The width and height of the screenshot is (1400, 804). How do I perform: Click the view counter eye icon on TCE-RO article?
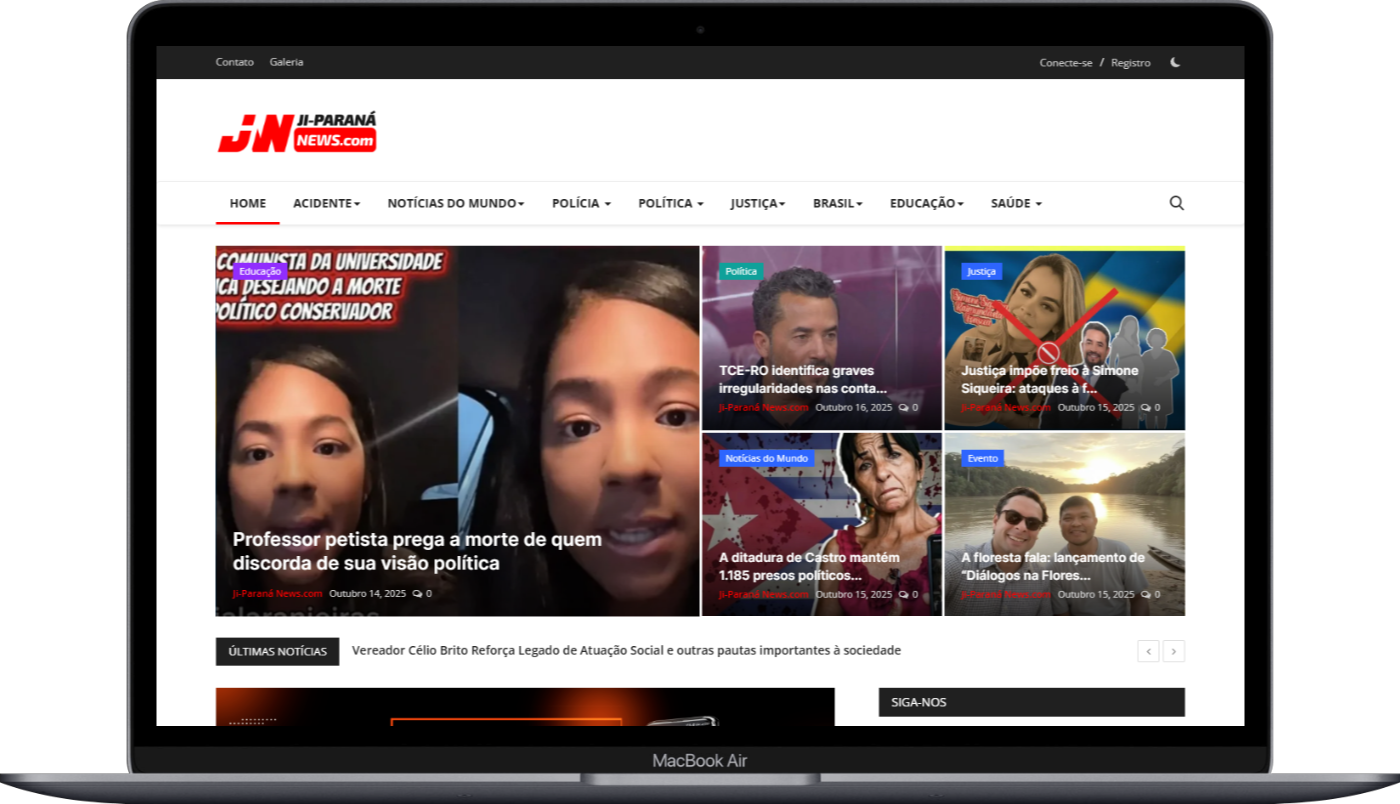click(903, 407)
